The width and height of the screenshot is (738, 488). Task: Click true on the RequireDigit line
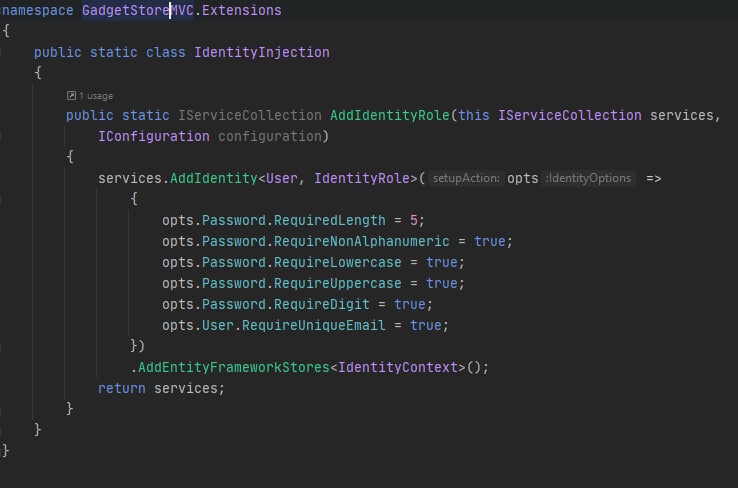pyautogui.click(x=409, y=304)
